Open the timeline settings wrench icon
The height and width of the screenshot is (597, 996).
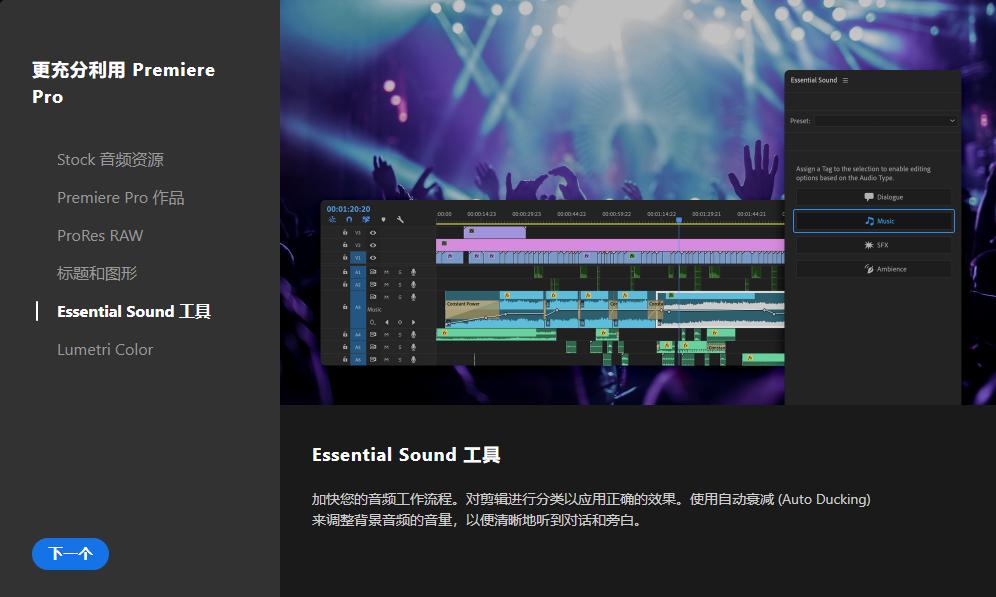[x=401, y=219]
